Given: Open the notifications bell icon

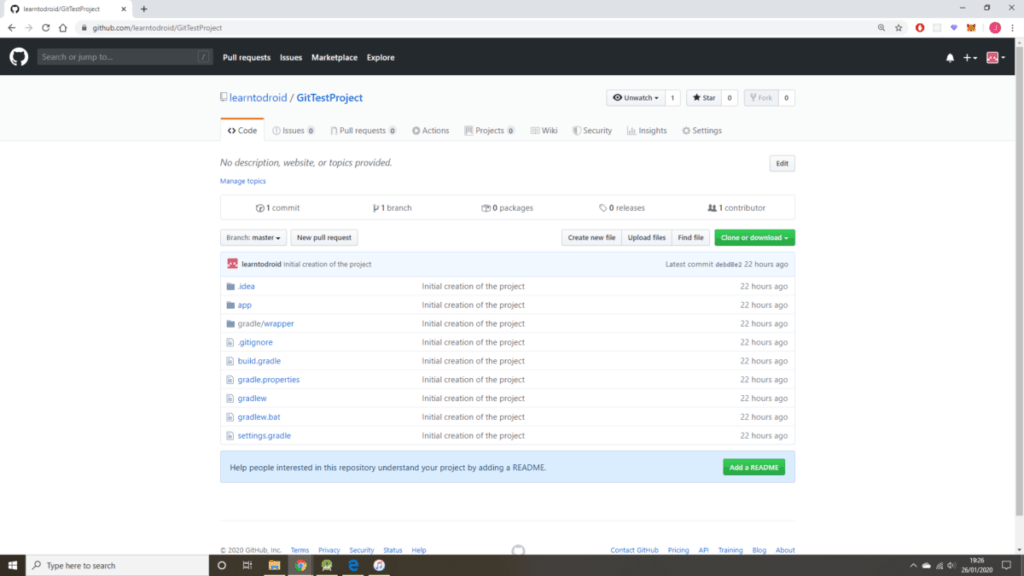Looking at the screenshot, I should tap(950, 58).
